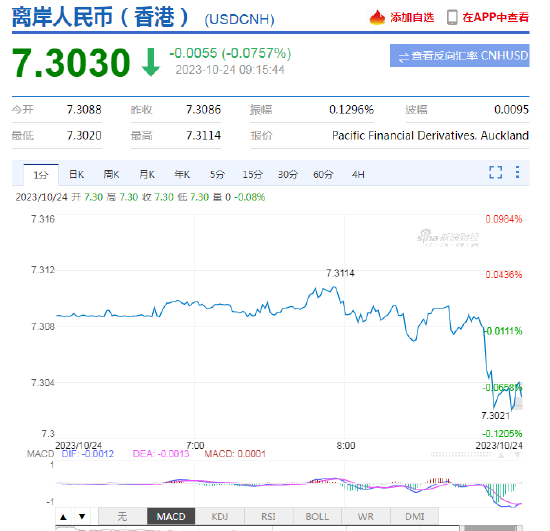Image resolution: width=550 pixels, height=531 pixels.
Task: Switch to the 5分 chart tab
Action: pyautogui.click(x=217, y=174)
